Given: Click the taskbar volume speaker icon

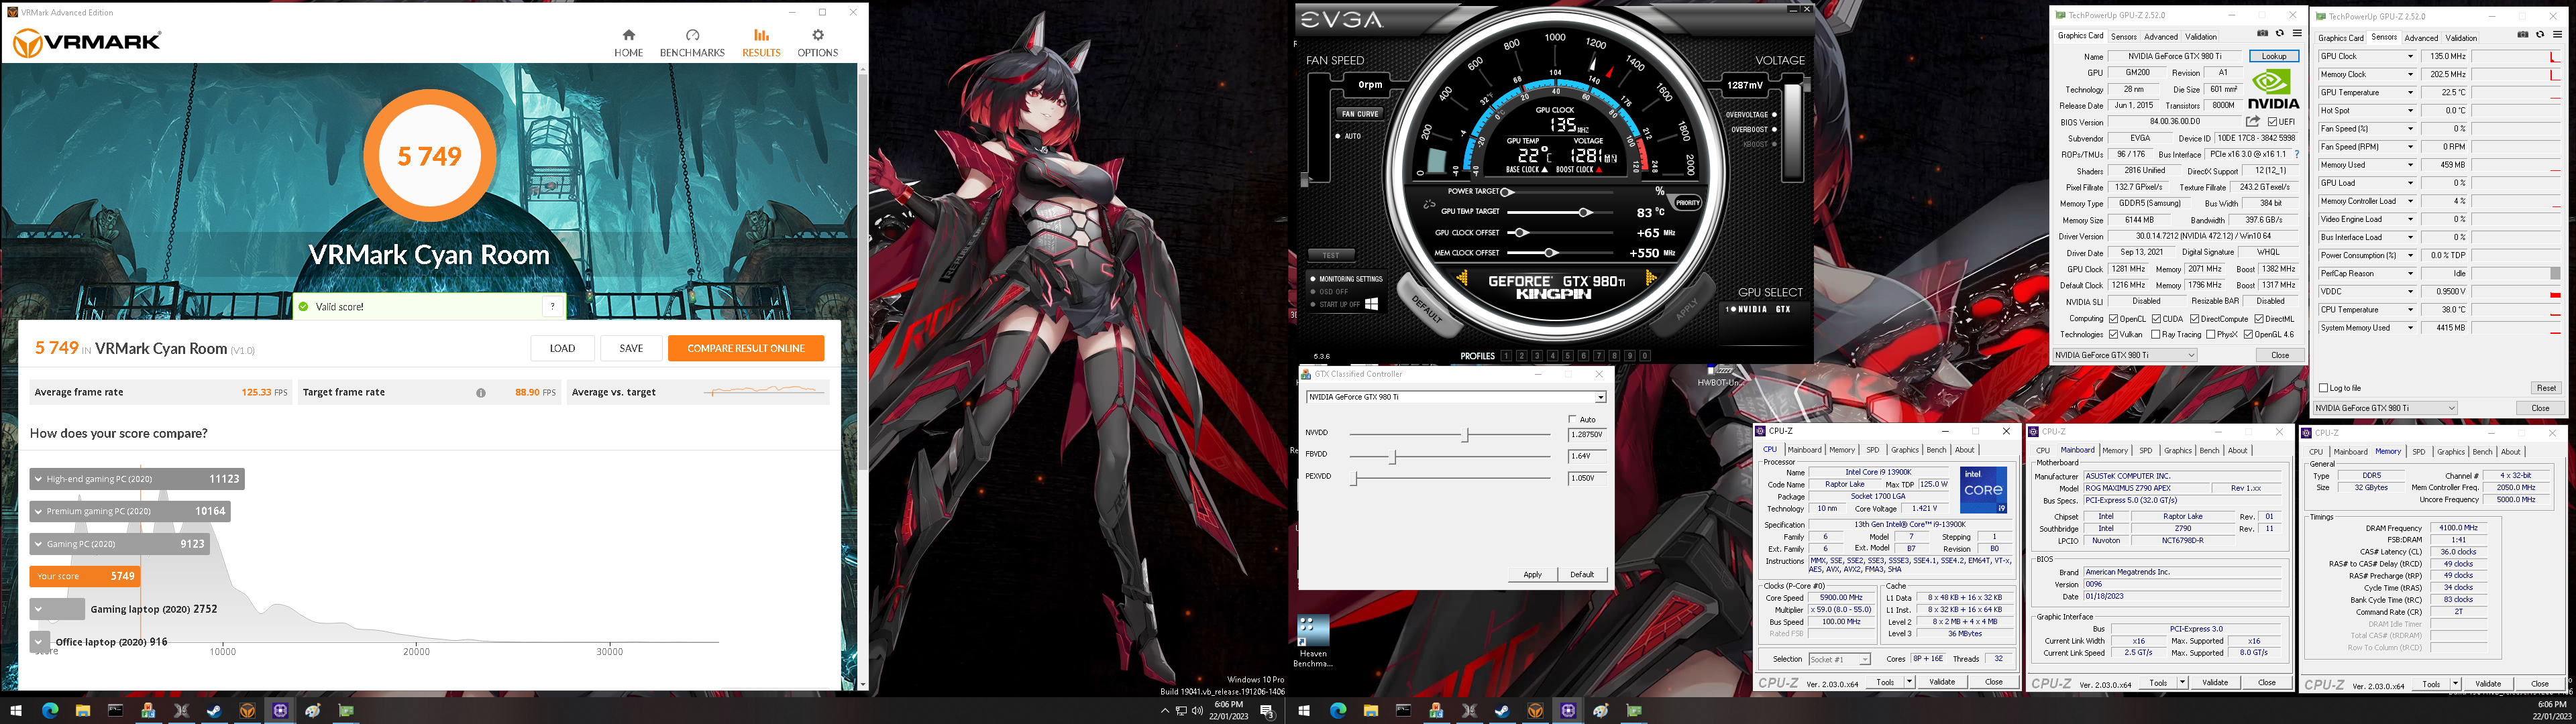Looking at the screenshot, I should pyautogui.click(x=1197, y=711).
